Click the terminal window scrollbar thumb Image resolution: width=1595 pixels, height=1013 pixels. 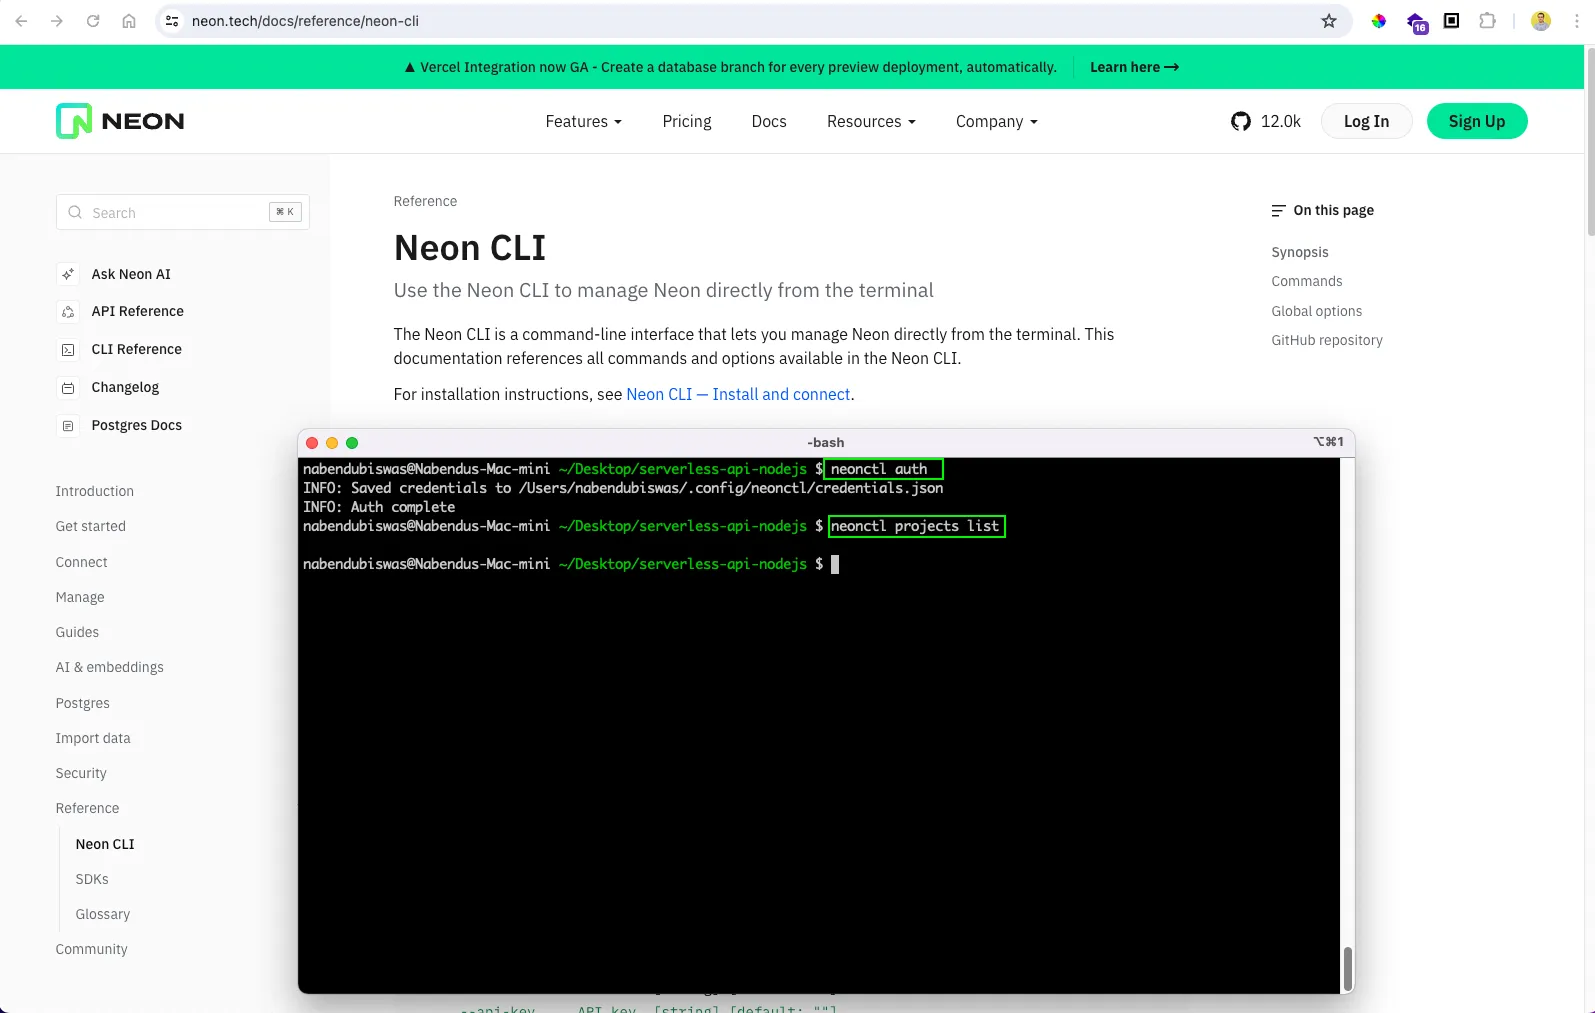point(1347,968)
